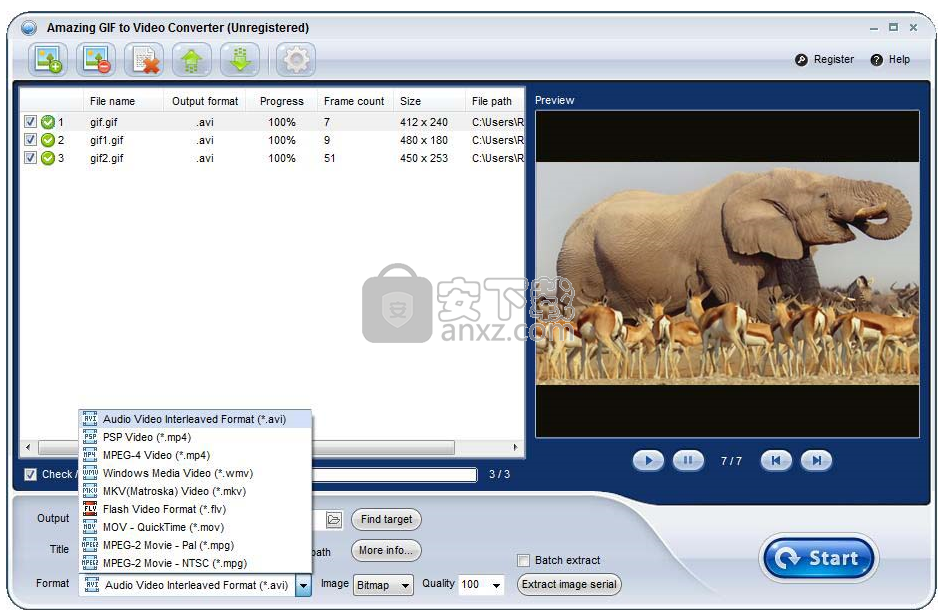The height and width of the screenshot is (610, 941).
Task: Click the Move down toolbar arrow
Action: 240,60
